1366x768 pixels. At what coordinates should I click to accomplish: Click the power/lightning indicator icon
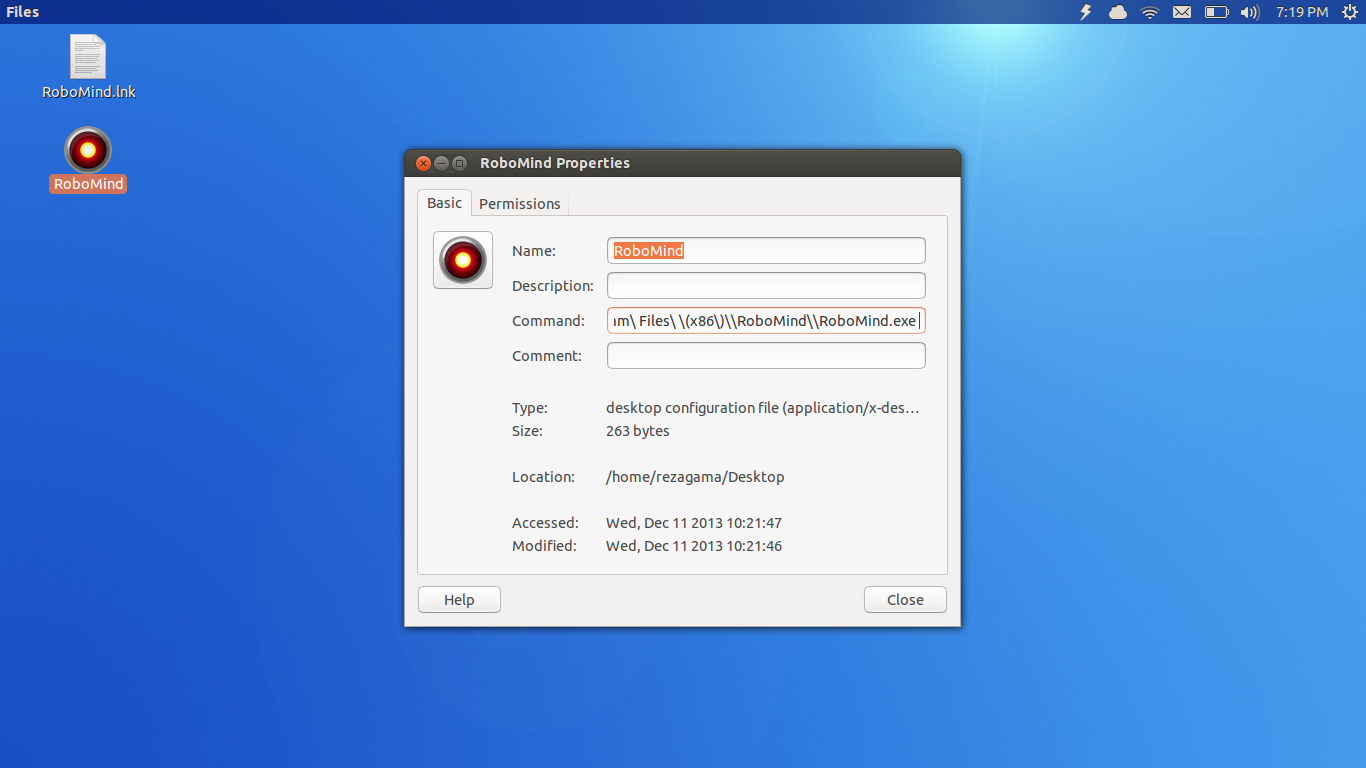click(1085, 12)
